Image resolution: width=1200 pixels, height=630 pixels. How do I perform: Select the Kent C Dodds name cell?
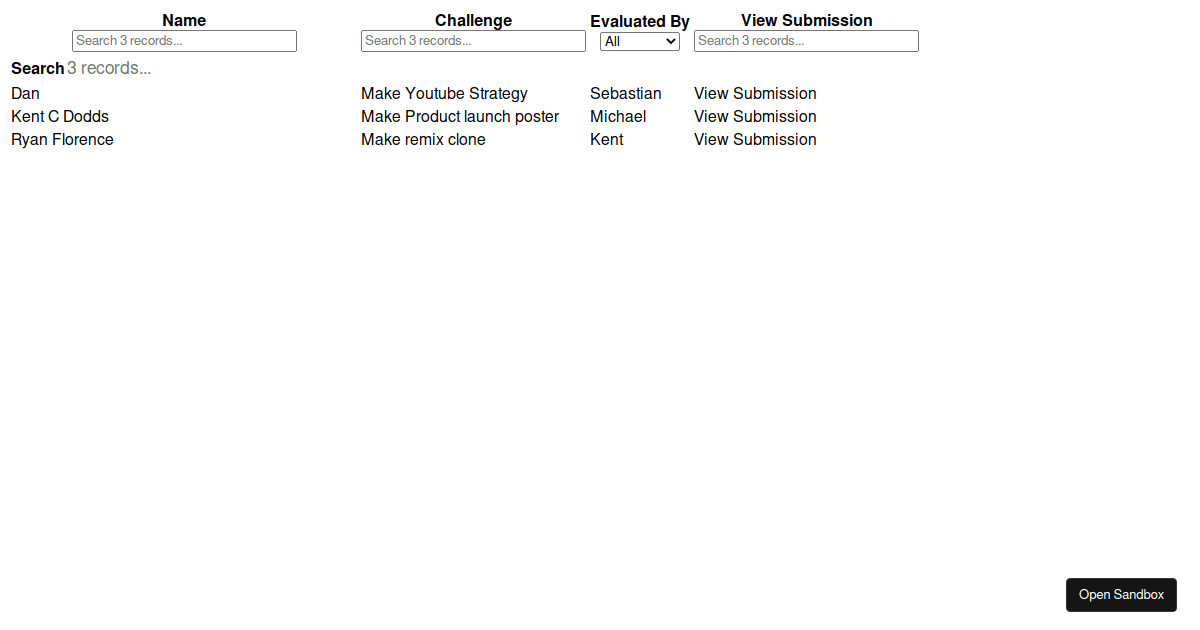coord(60,117)
